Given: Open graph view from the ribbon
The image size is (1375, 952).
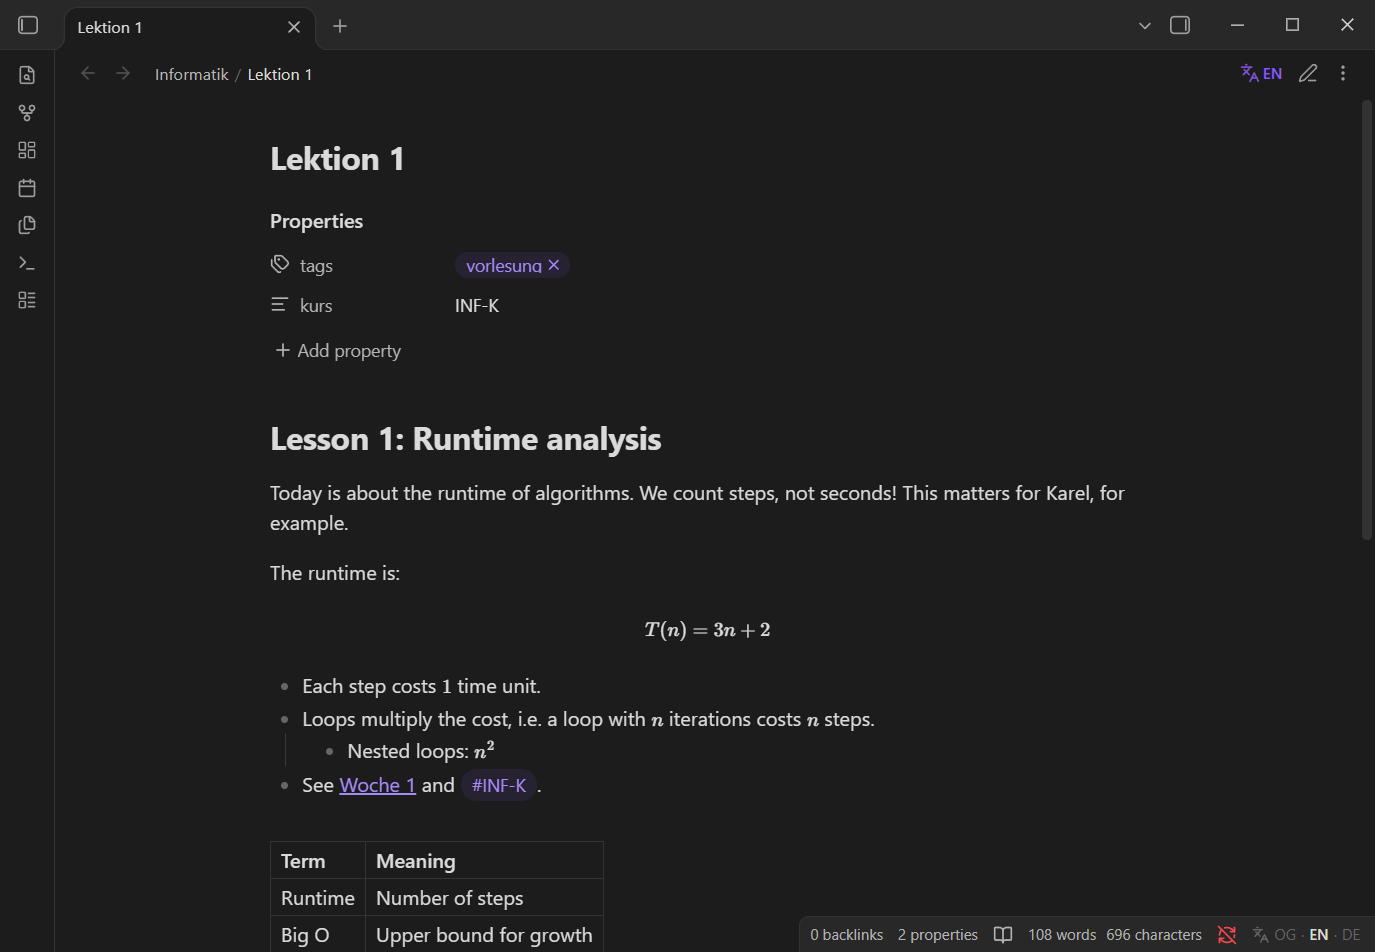Looking at the screenshot, I should click(27, 113).
